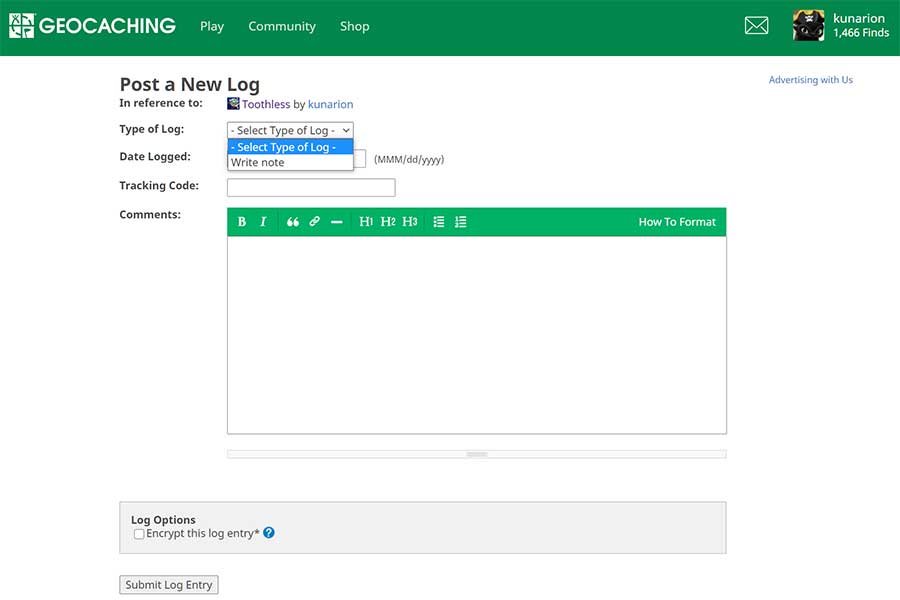Apply bold formatting in comments toolbar
900x600 pixels.
coord(242,222)
